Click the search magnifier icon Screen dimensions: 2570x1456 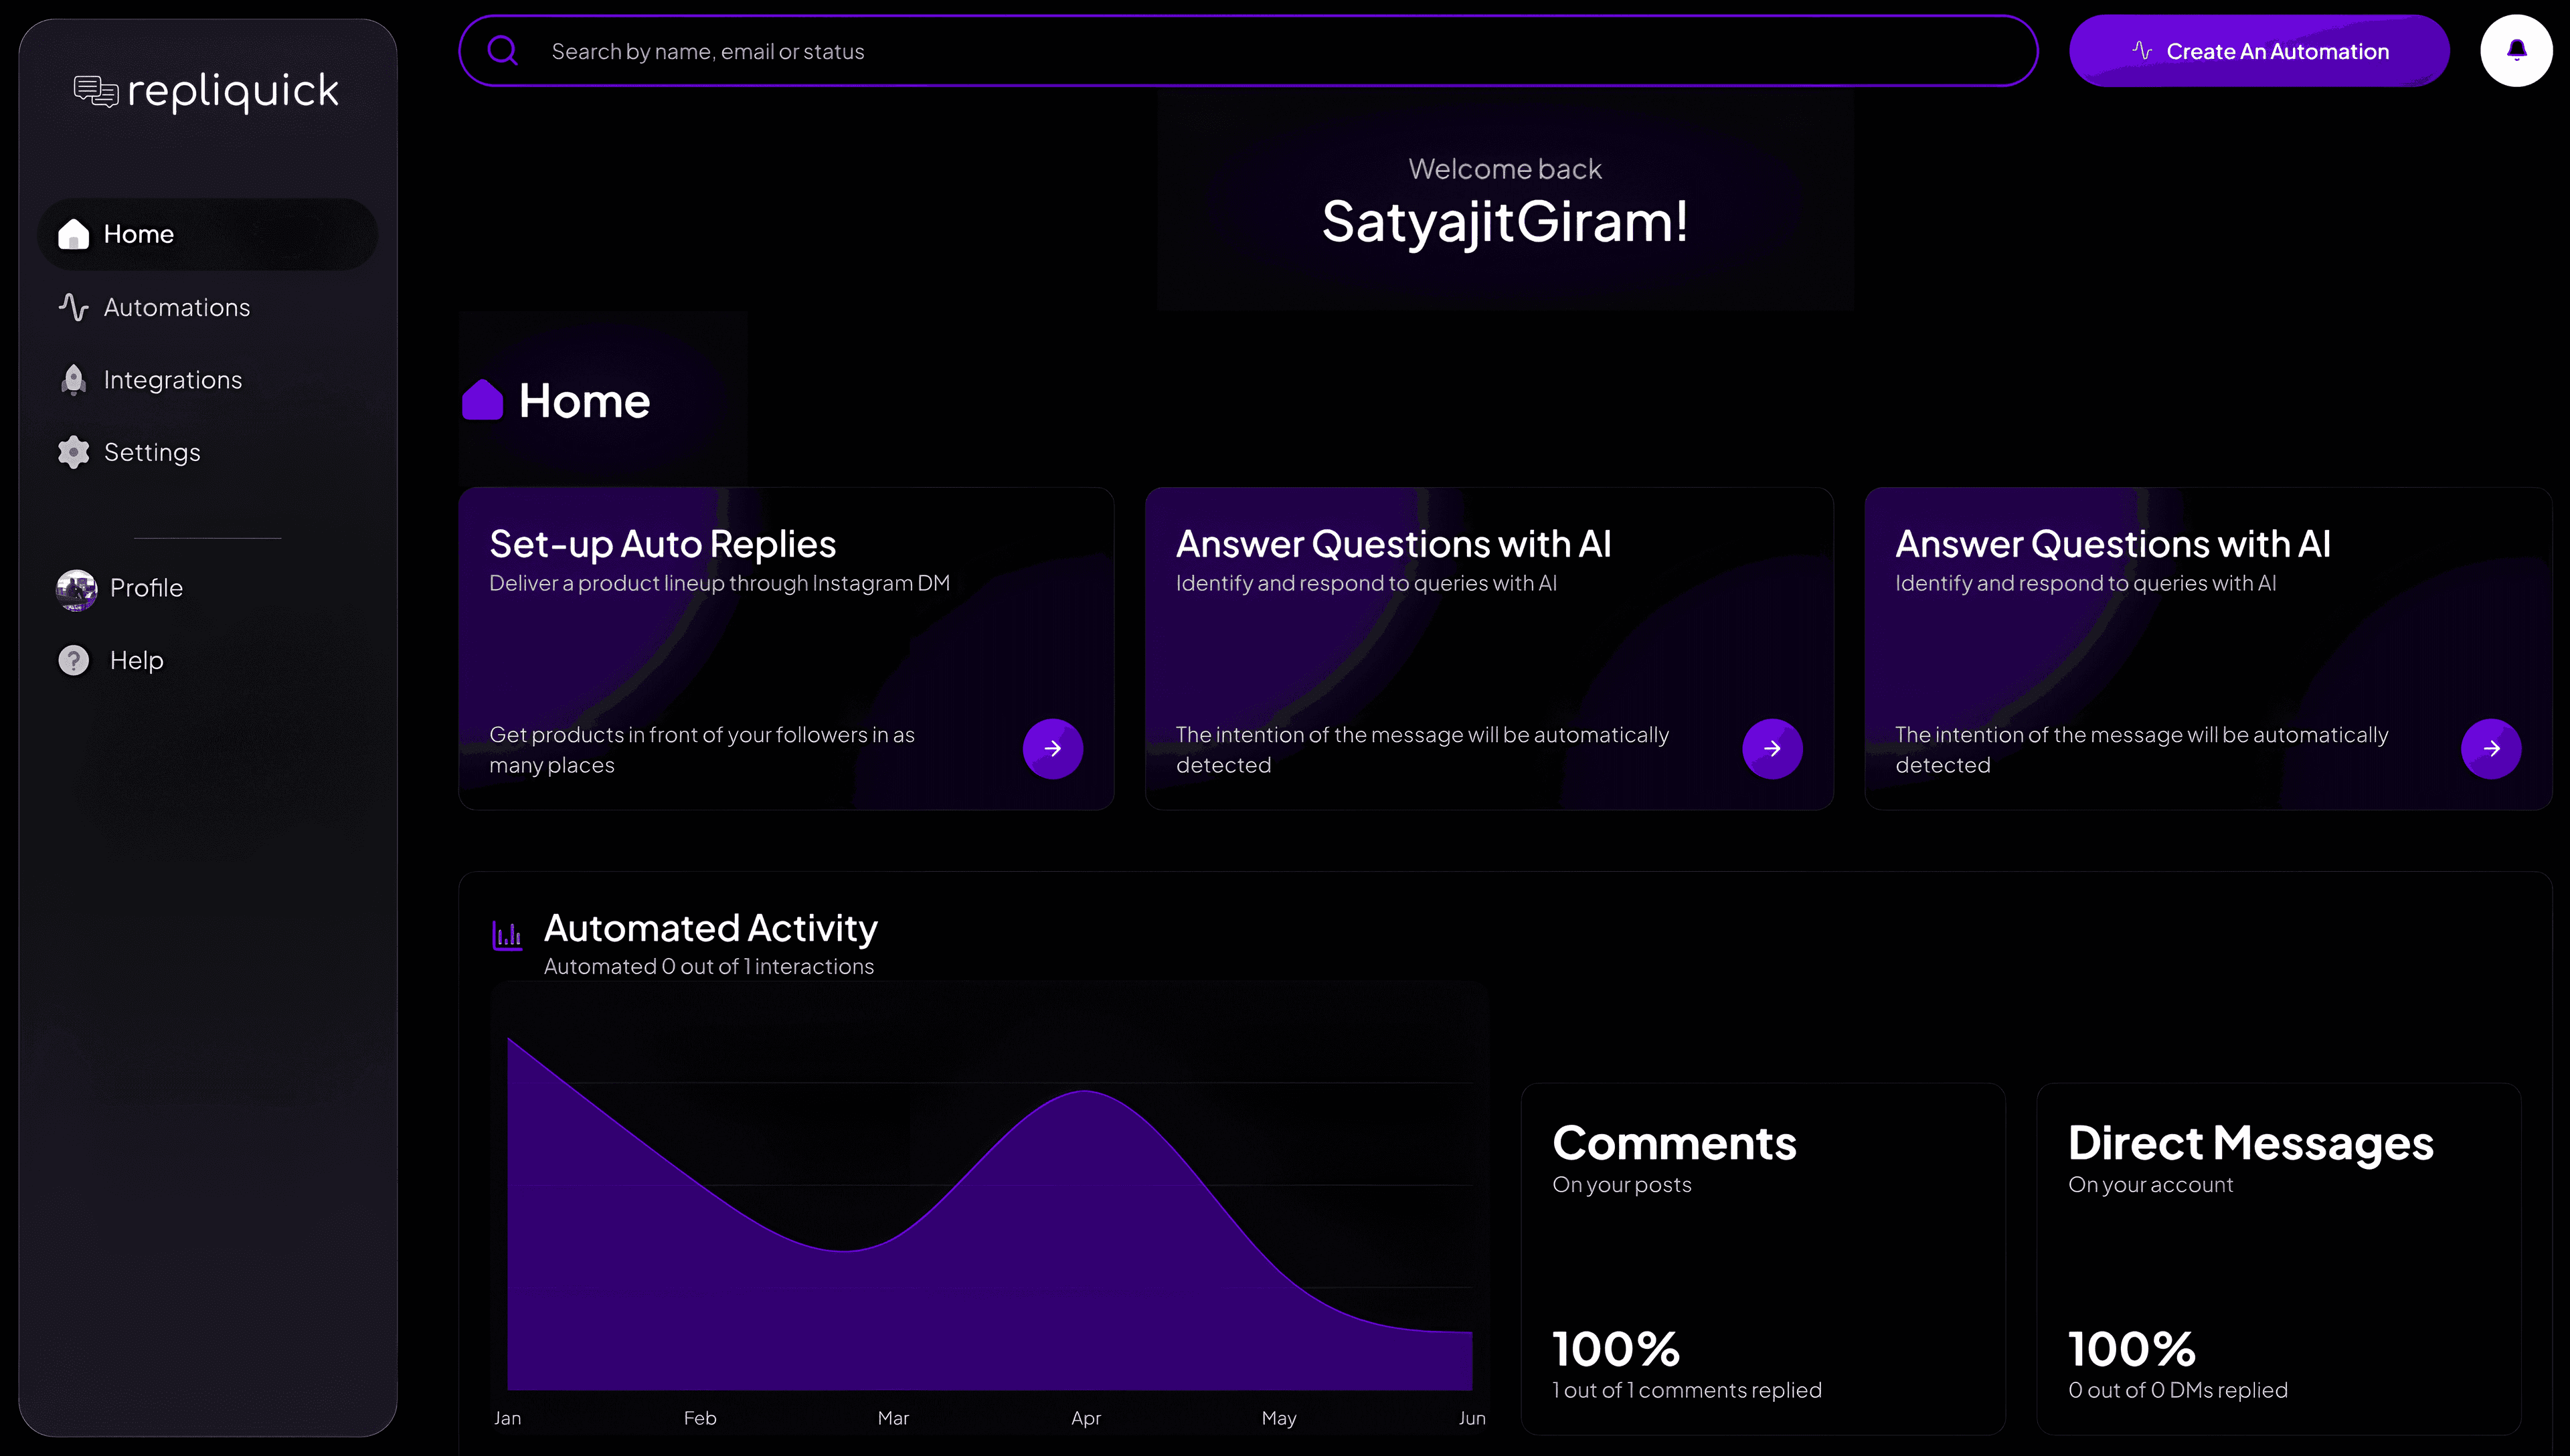[x=503, y=50]
